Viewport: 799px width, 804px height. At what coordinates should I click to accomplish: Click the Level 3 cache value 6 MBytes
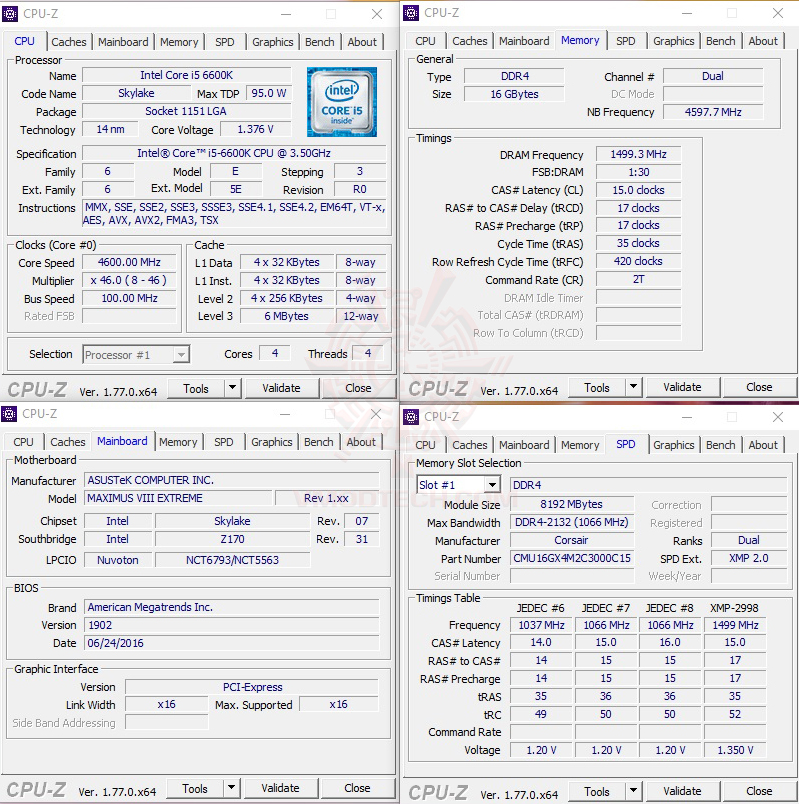pyautogui.click(x=287, y=316)
